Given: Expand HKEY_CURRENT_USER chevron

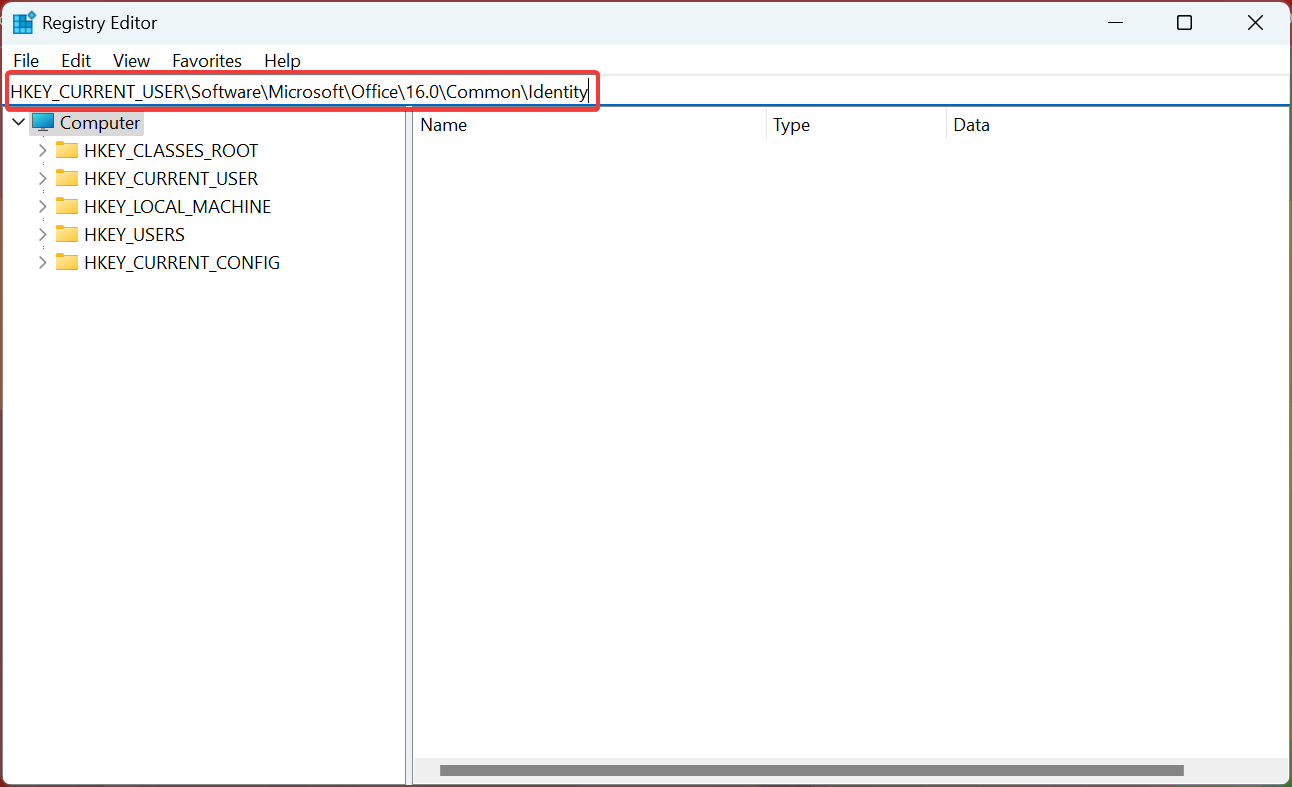Looking at the screenshot, I should pyautogui.click(x=42, y=179).
